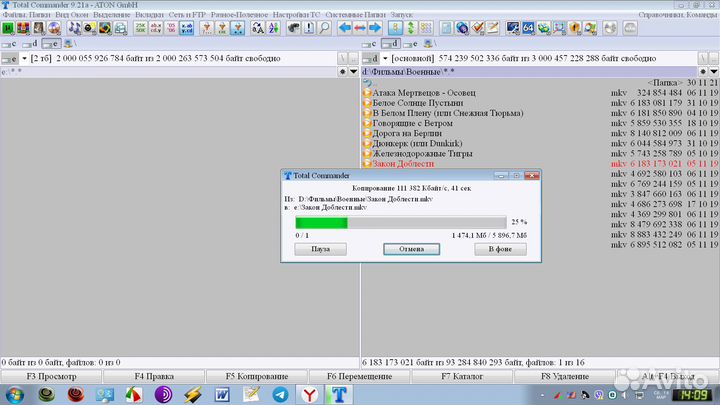Send copying to background with В фоне
The image size is (720, 405).
pyautogui.click(x=500, y=249)
